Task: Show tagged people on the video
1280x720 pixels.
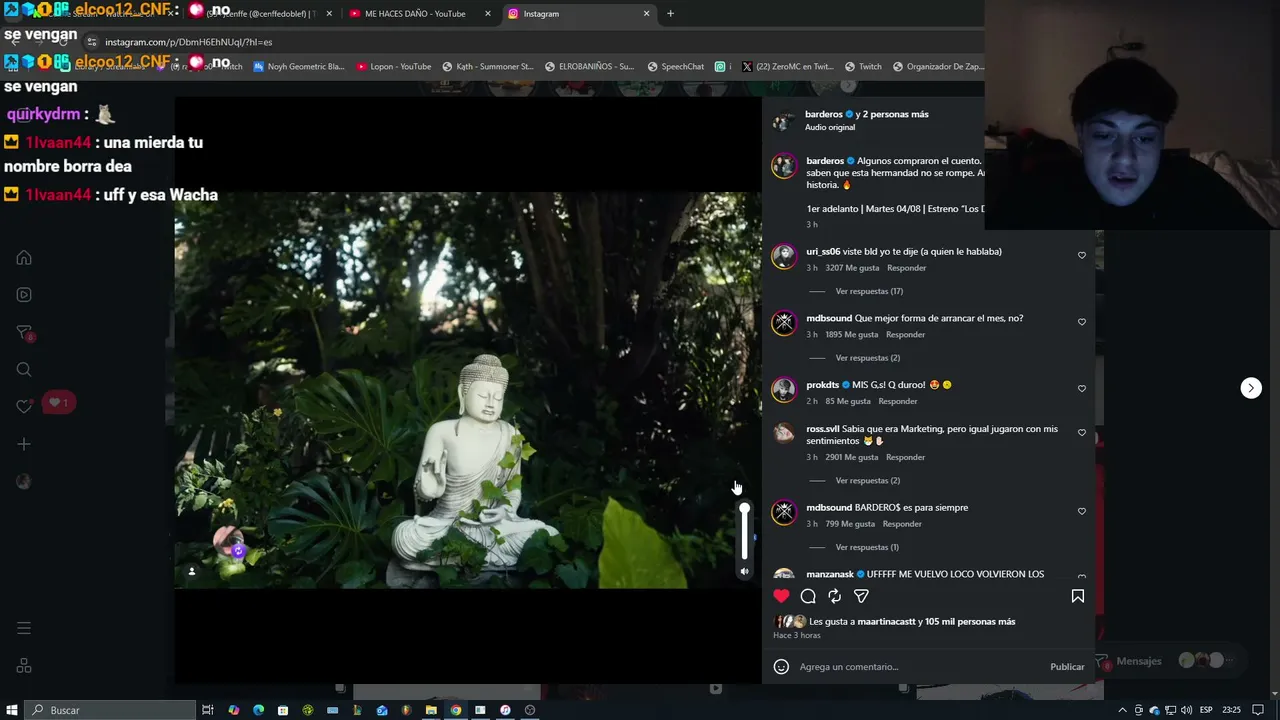Action: tap(192, 572)
